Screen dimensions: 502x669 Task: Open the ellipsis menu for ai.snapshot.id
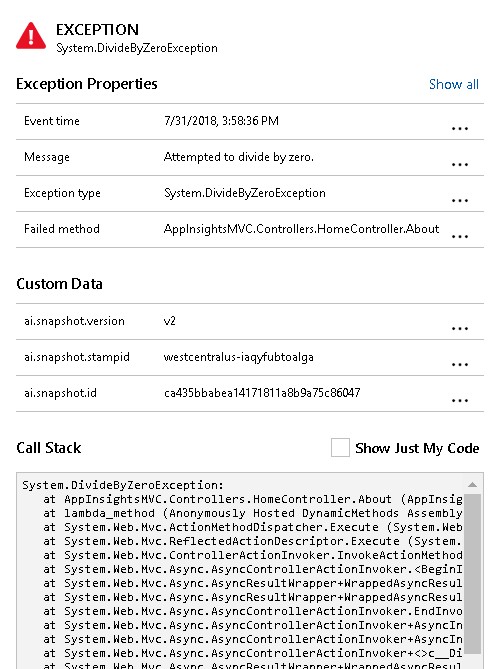460,400
